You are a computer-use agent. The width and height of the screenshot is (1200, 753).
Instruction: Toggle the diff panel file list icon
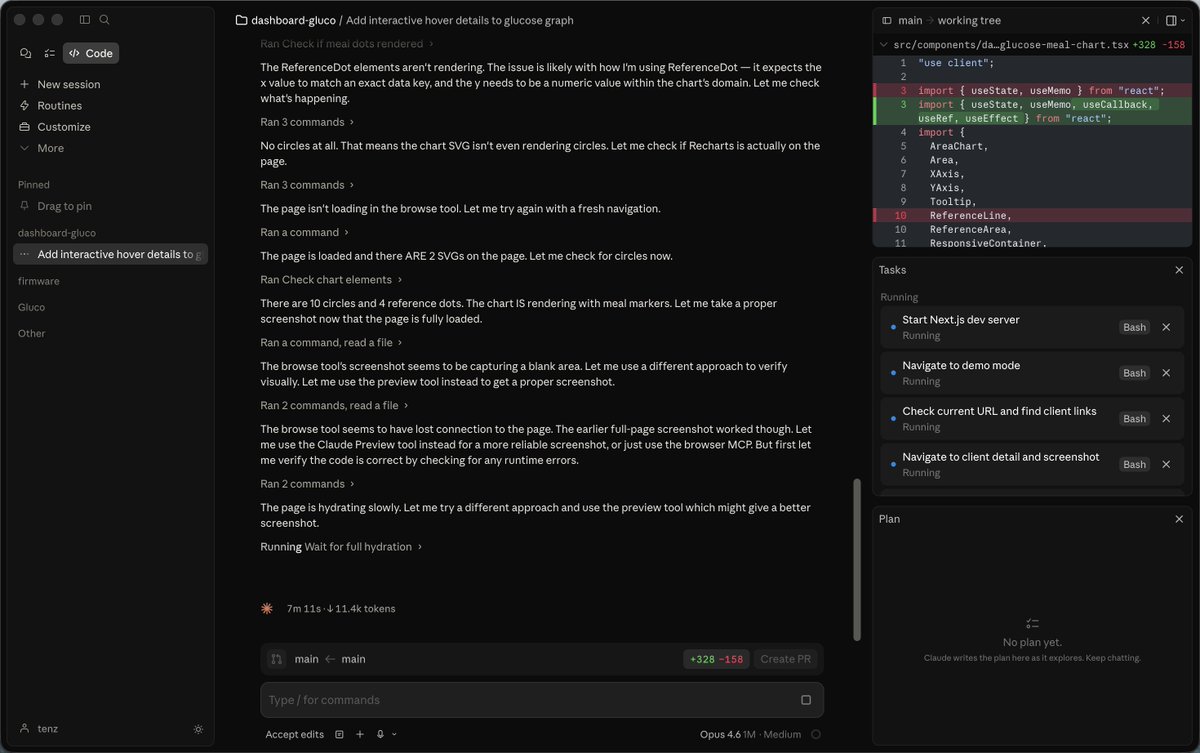pos(886,20)
